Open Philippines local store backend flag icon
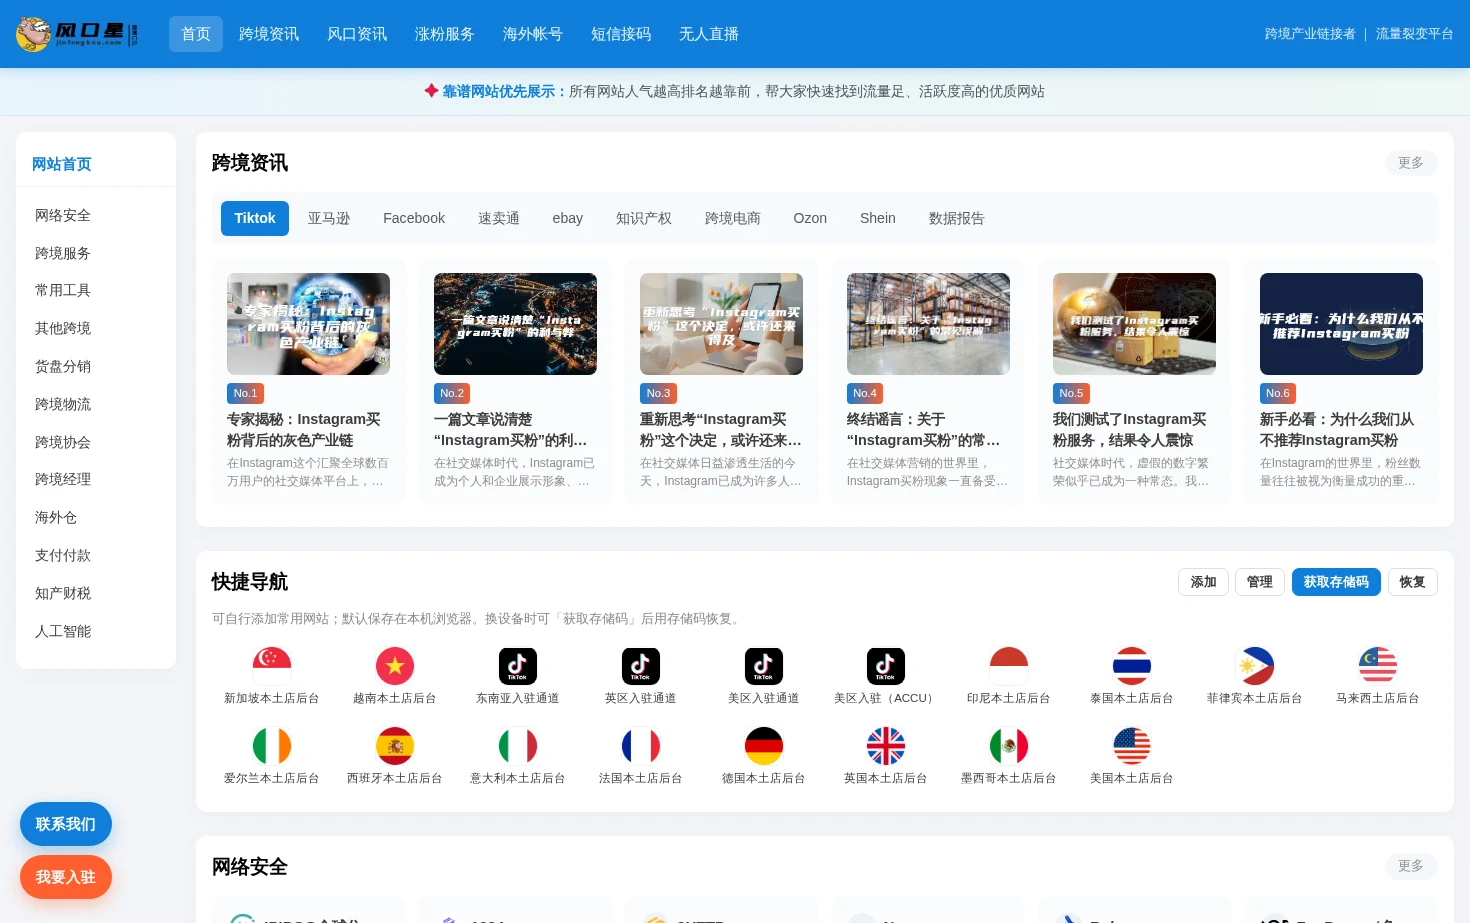The height and width of the screenshot is (923, 1470). coord(1255,666)
